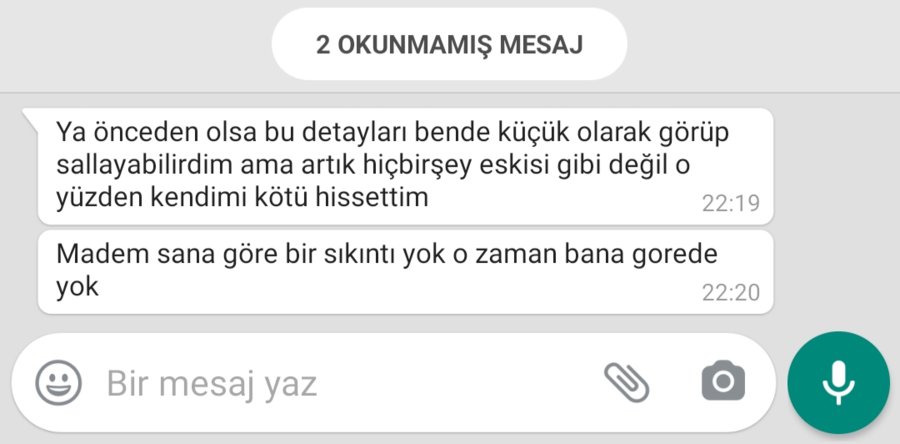Tap the paperclip attachment icon

click(x=626, y=382)
